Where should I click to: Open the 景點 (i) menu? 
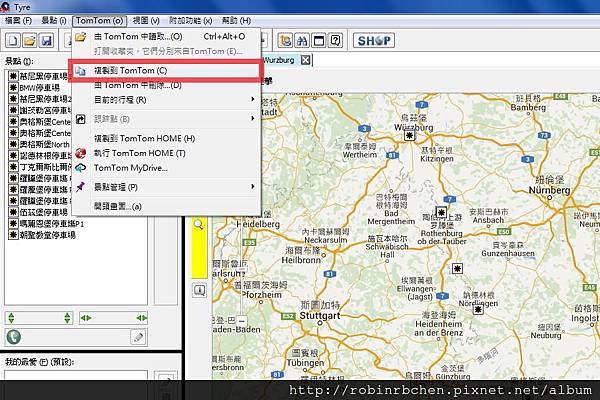click(54, 20)
